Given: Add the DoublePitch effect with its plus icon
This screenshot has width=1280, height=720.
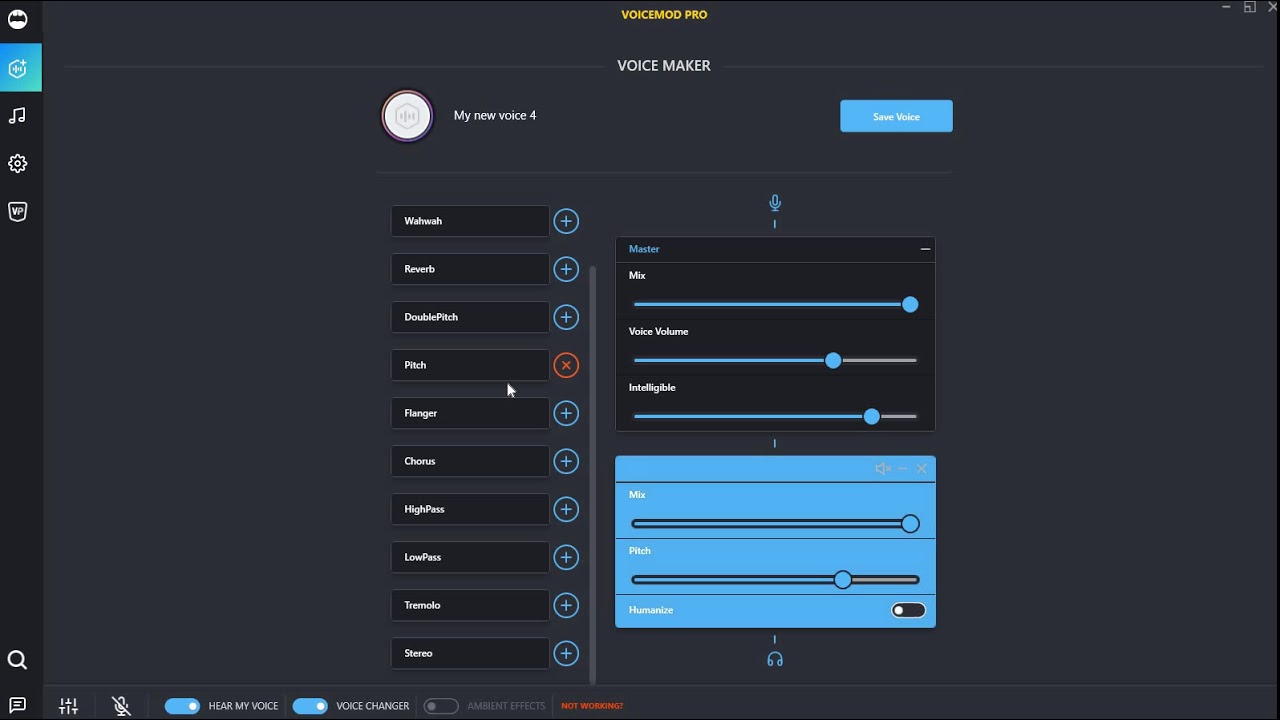Looking at the screenshot, I should (566, 317).
